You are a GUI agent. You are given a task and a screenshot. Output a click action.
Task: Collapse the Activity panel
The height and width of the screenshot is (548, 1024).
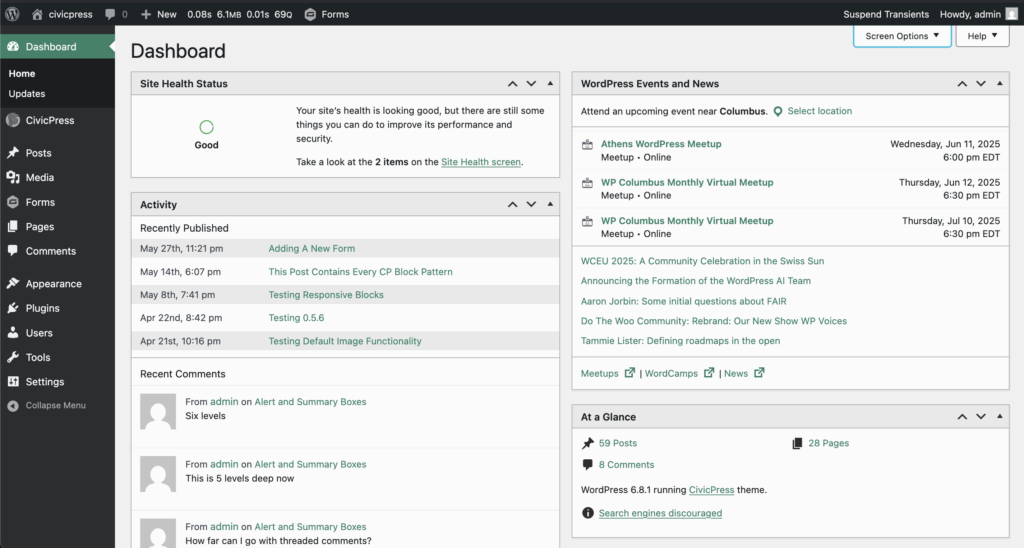(550, 204)
